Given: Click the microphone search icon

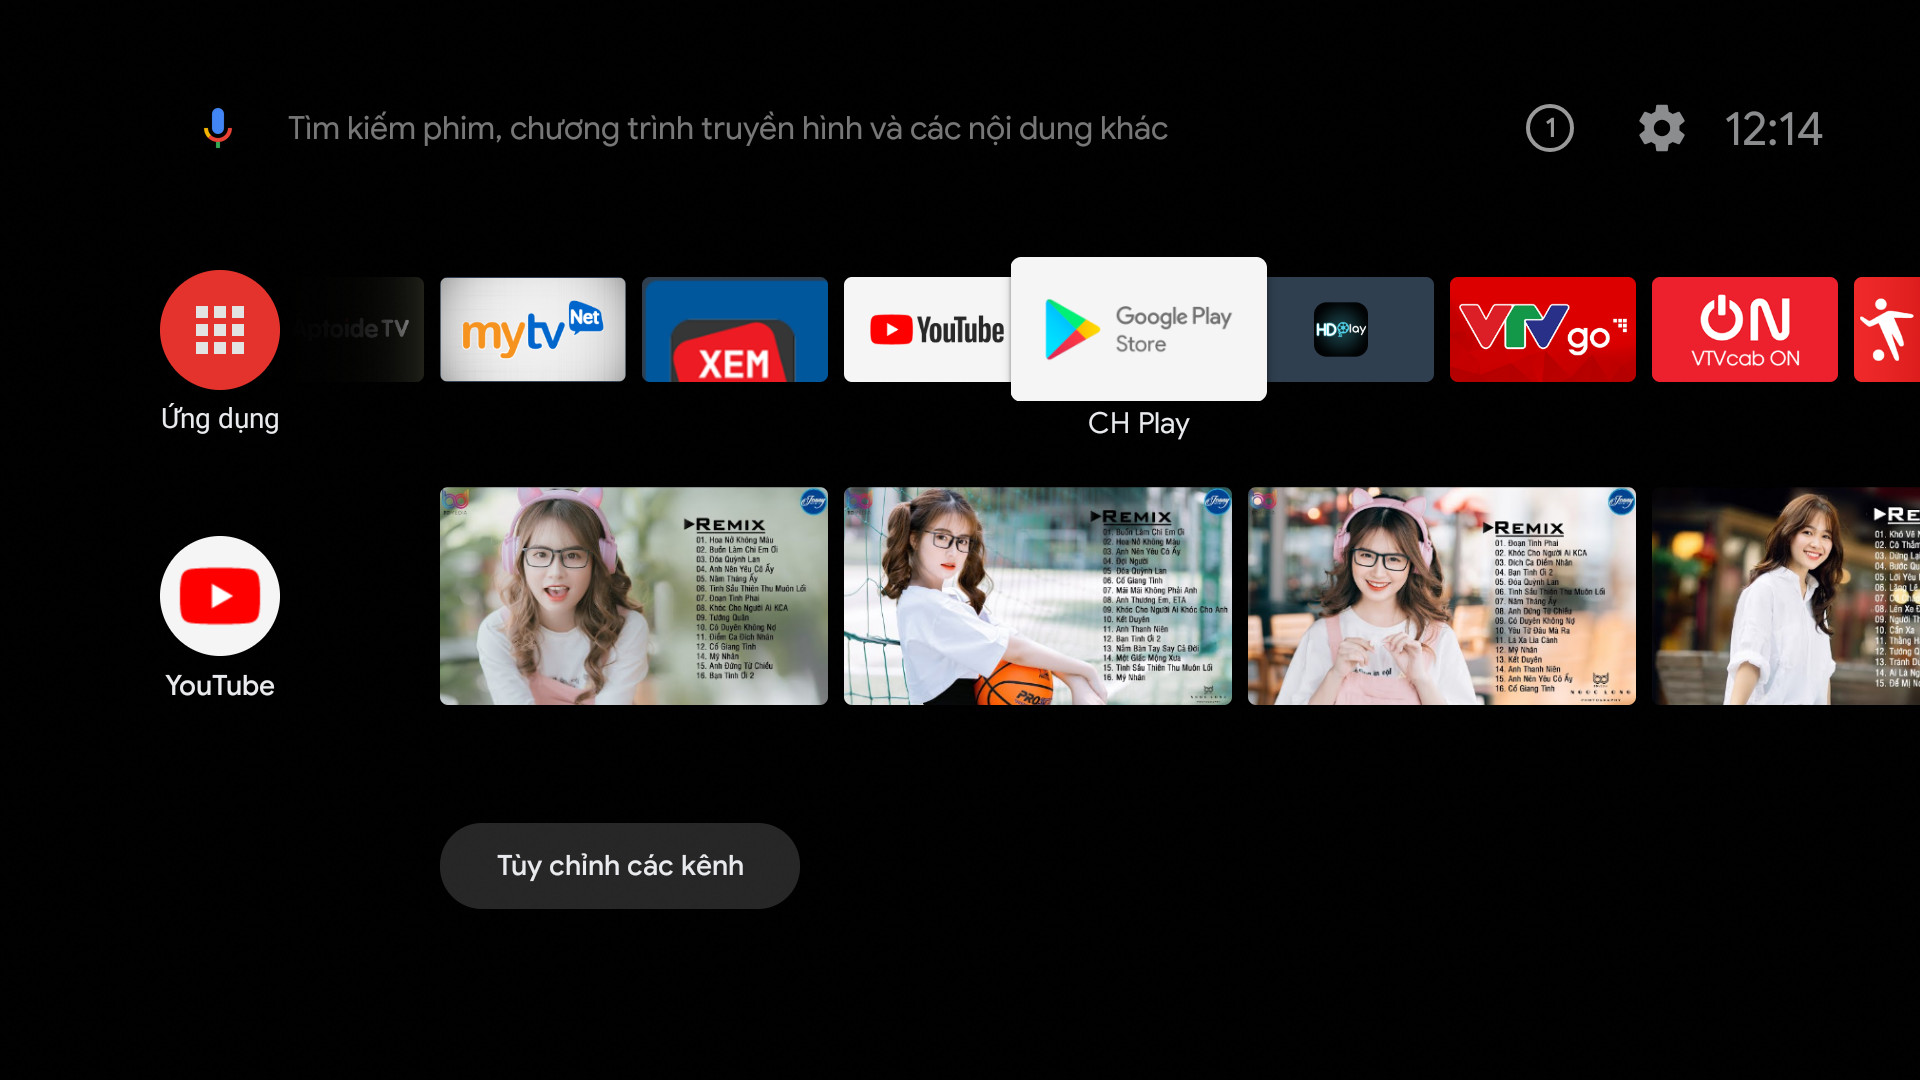Looking at the screenshot, I should point(220,128).
